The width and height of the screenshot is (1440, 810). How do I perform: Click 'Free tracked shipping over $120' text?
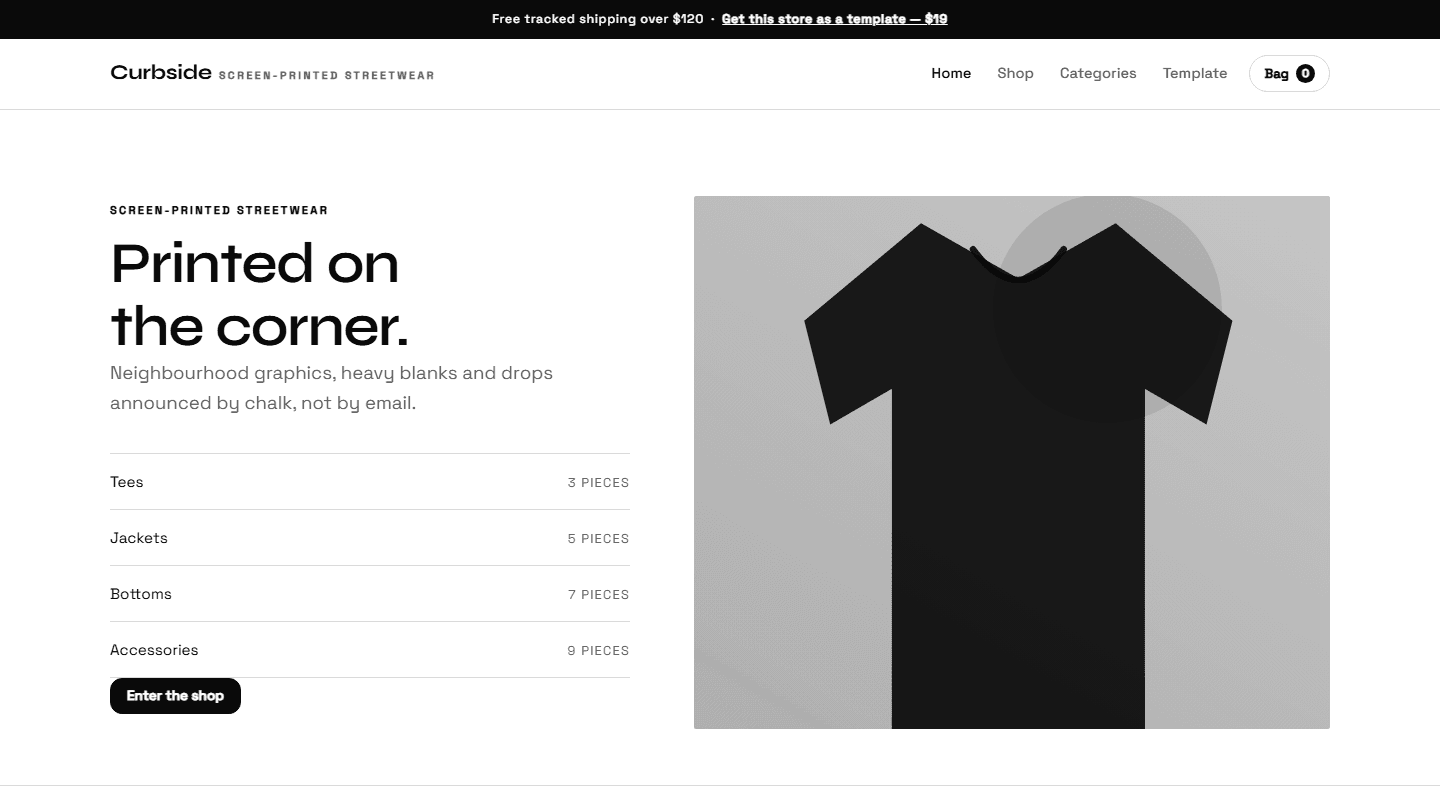[598, 19]
